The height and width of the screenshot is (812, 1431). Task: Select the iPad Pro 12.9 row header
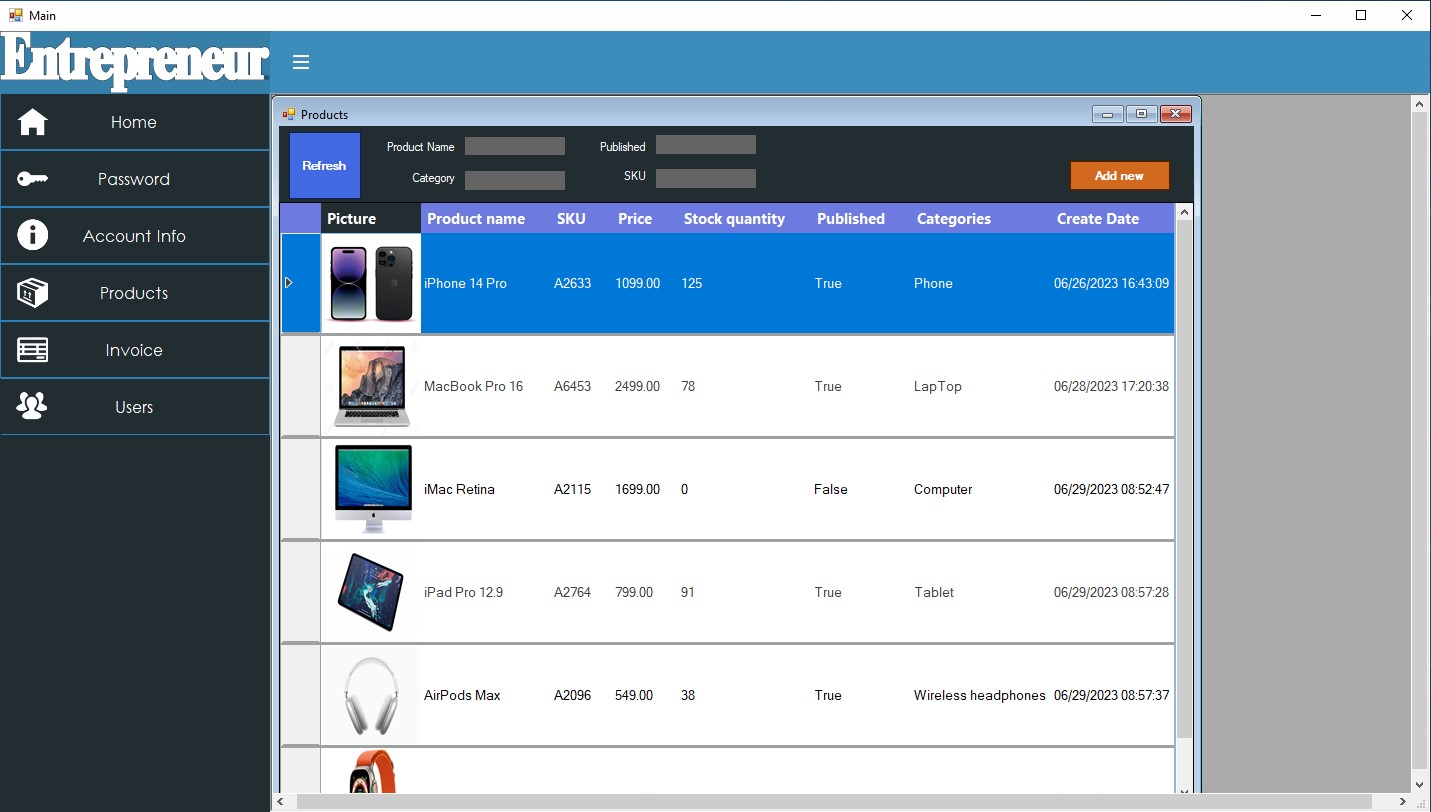[300, 592]
